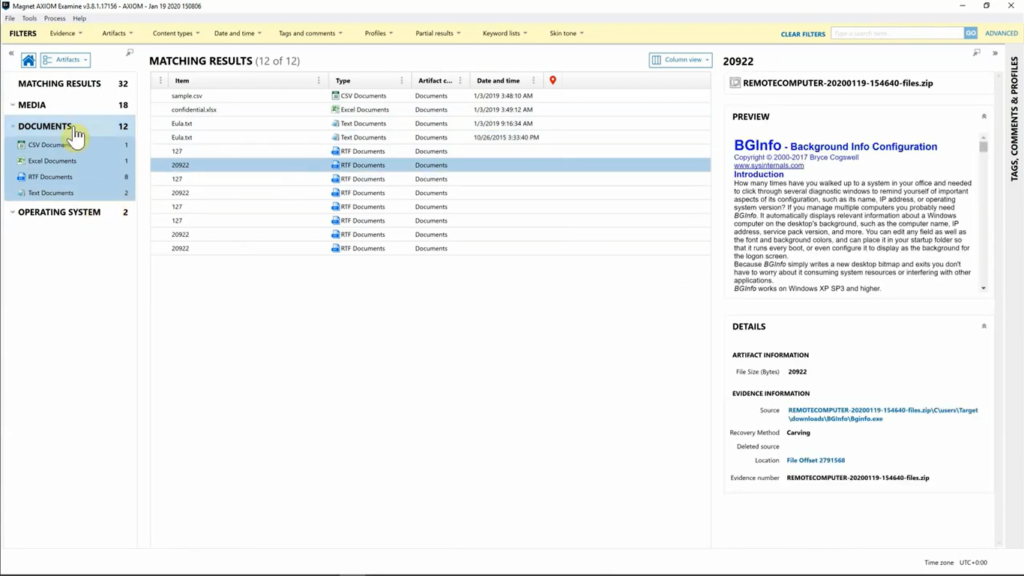Select the Text Documents tree item
Screen dimensions: 1024x576
(x=72, y=193)
